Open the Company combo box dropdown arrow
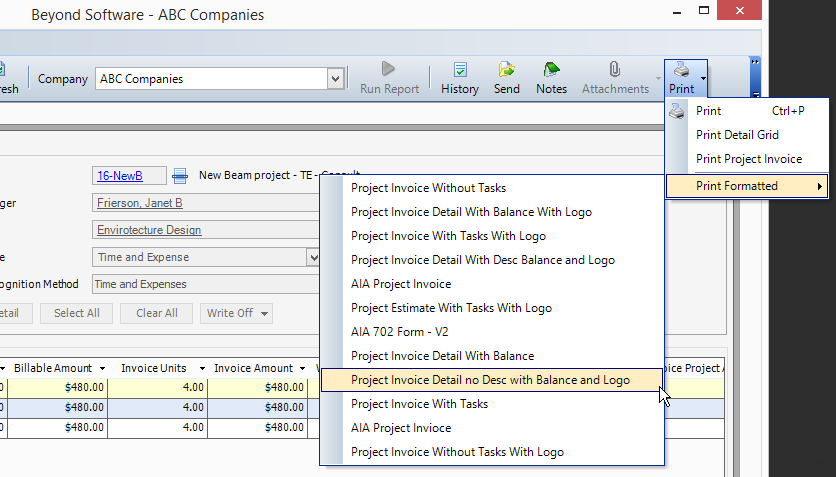This screenshot has height=477, width=836. [335, 79]
